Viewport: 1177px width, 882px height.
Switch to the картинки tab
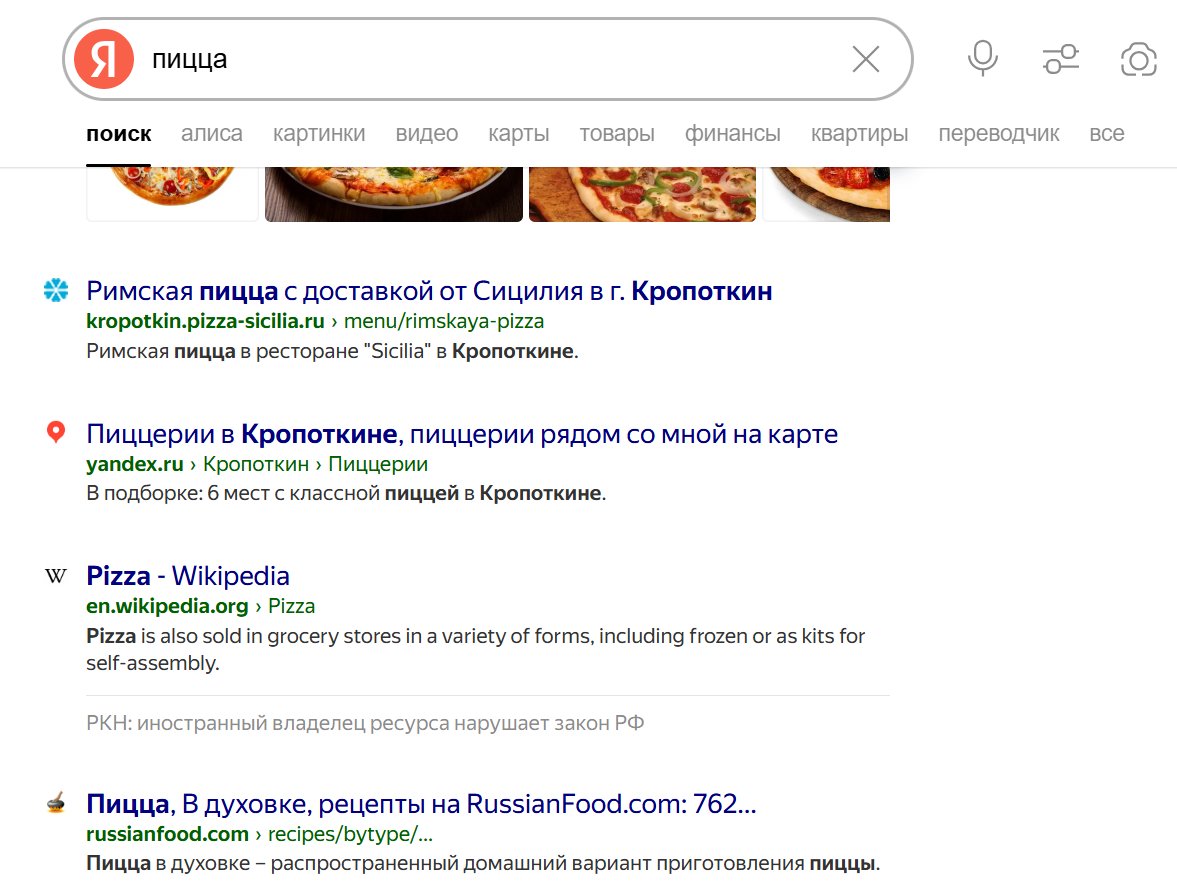click(318, 134)
